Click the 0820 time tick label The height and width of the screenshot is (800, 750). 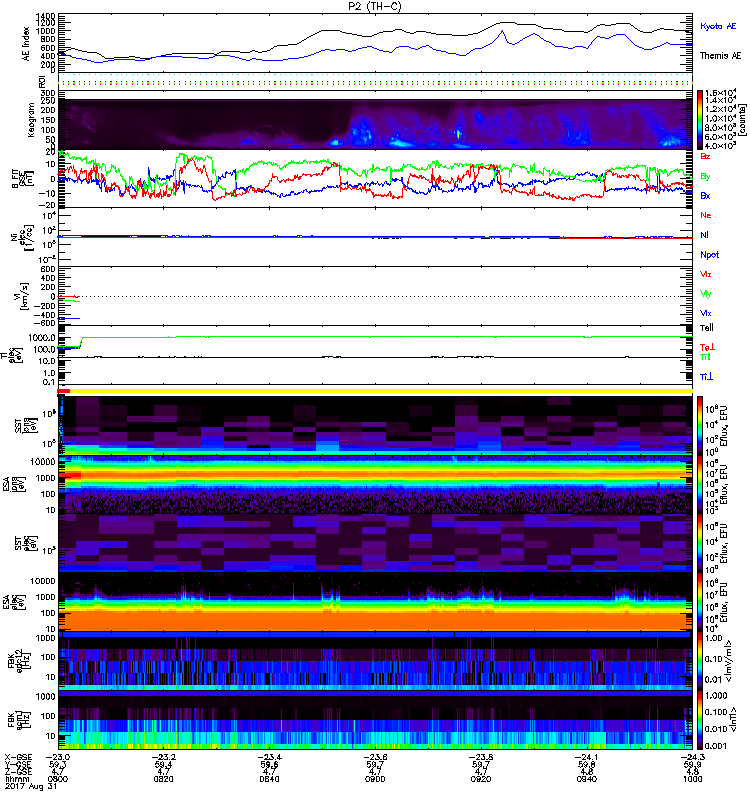tap(163, 779)
